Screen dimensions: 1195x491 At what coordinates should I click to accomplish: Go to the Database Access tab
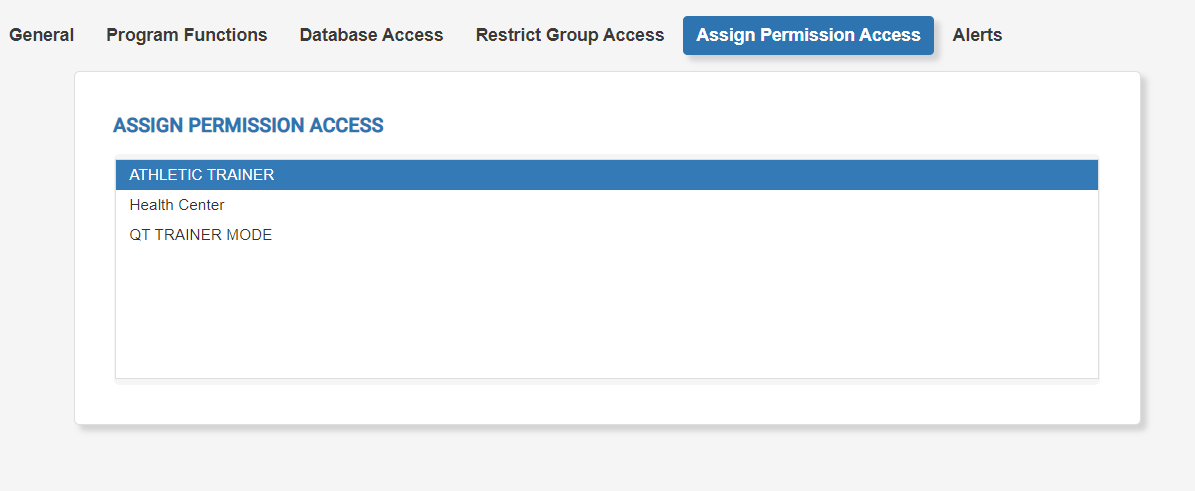pyautogui.click(x=371, y=35)
